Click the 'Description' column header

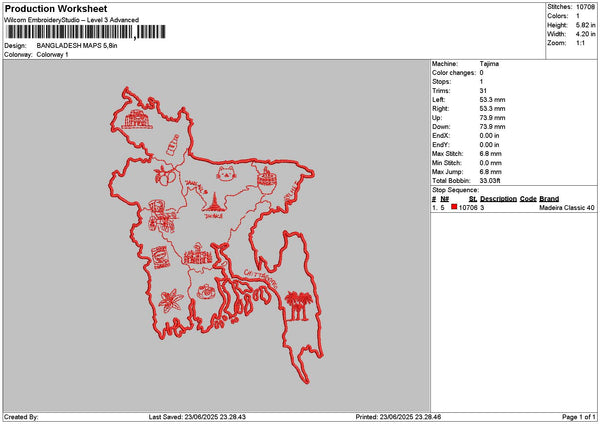click(498, 199)
